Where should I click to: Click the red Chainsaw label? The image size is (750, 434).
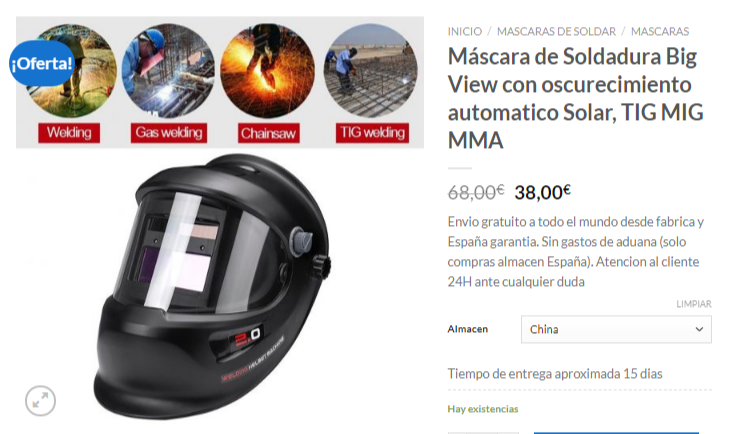pyautogui.click(x=268, y=133)
